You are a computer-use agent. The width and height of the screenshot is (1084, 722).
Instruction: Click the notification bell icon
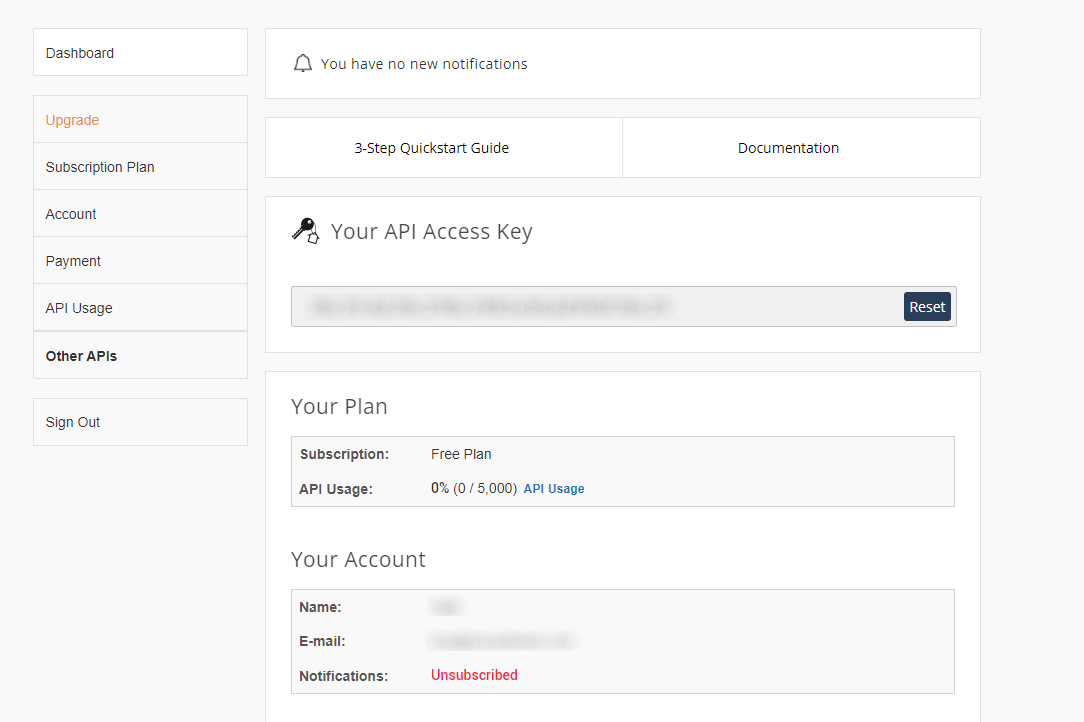pyautogui.click(x=302, y=64)
